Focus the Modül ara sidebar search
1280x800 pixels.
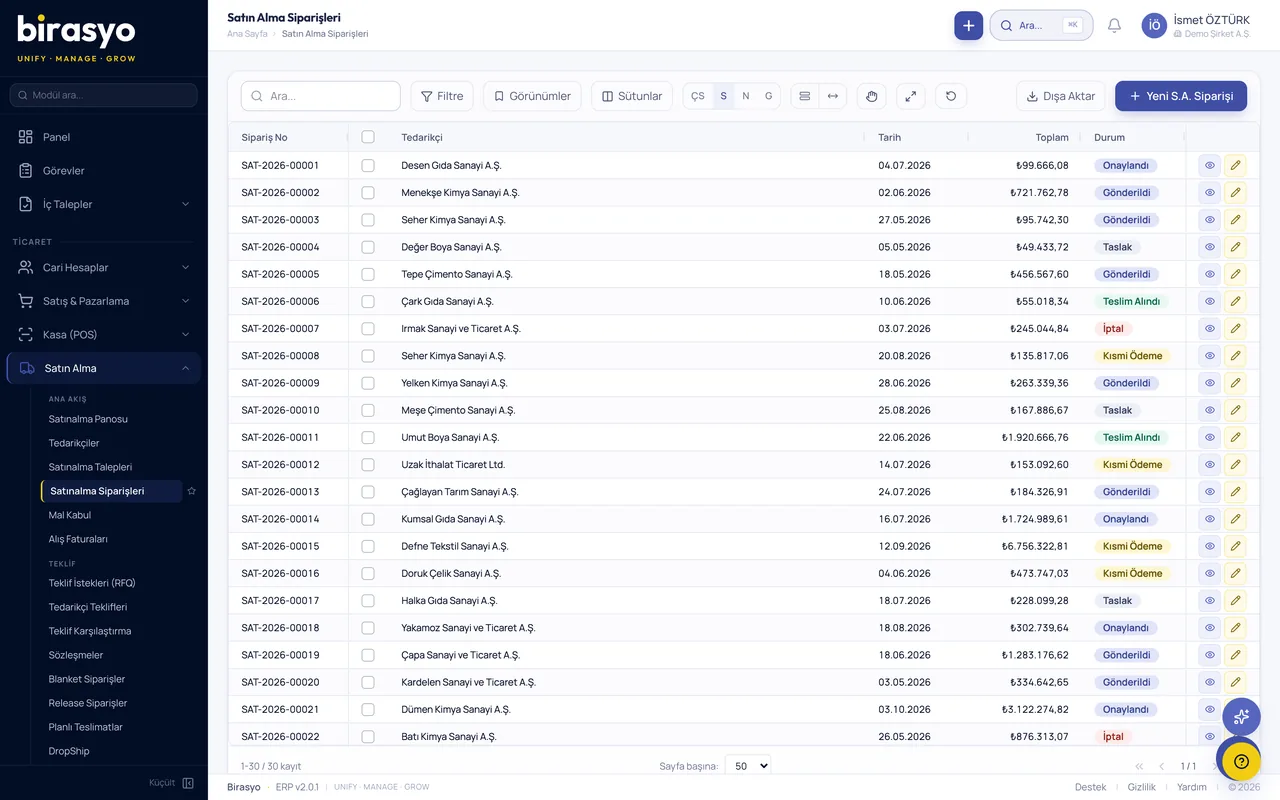pos(104,95)
